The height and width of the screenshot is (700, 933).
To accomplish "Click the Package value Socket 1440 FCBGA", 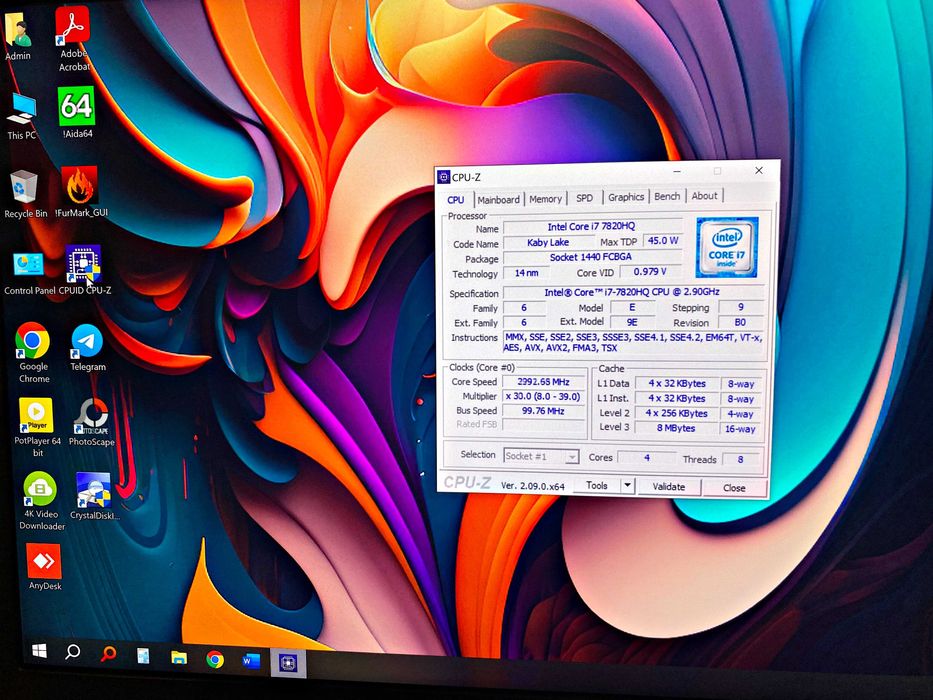I will [591, 257].
